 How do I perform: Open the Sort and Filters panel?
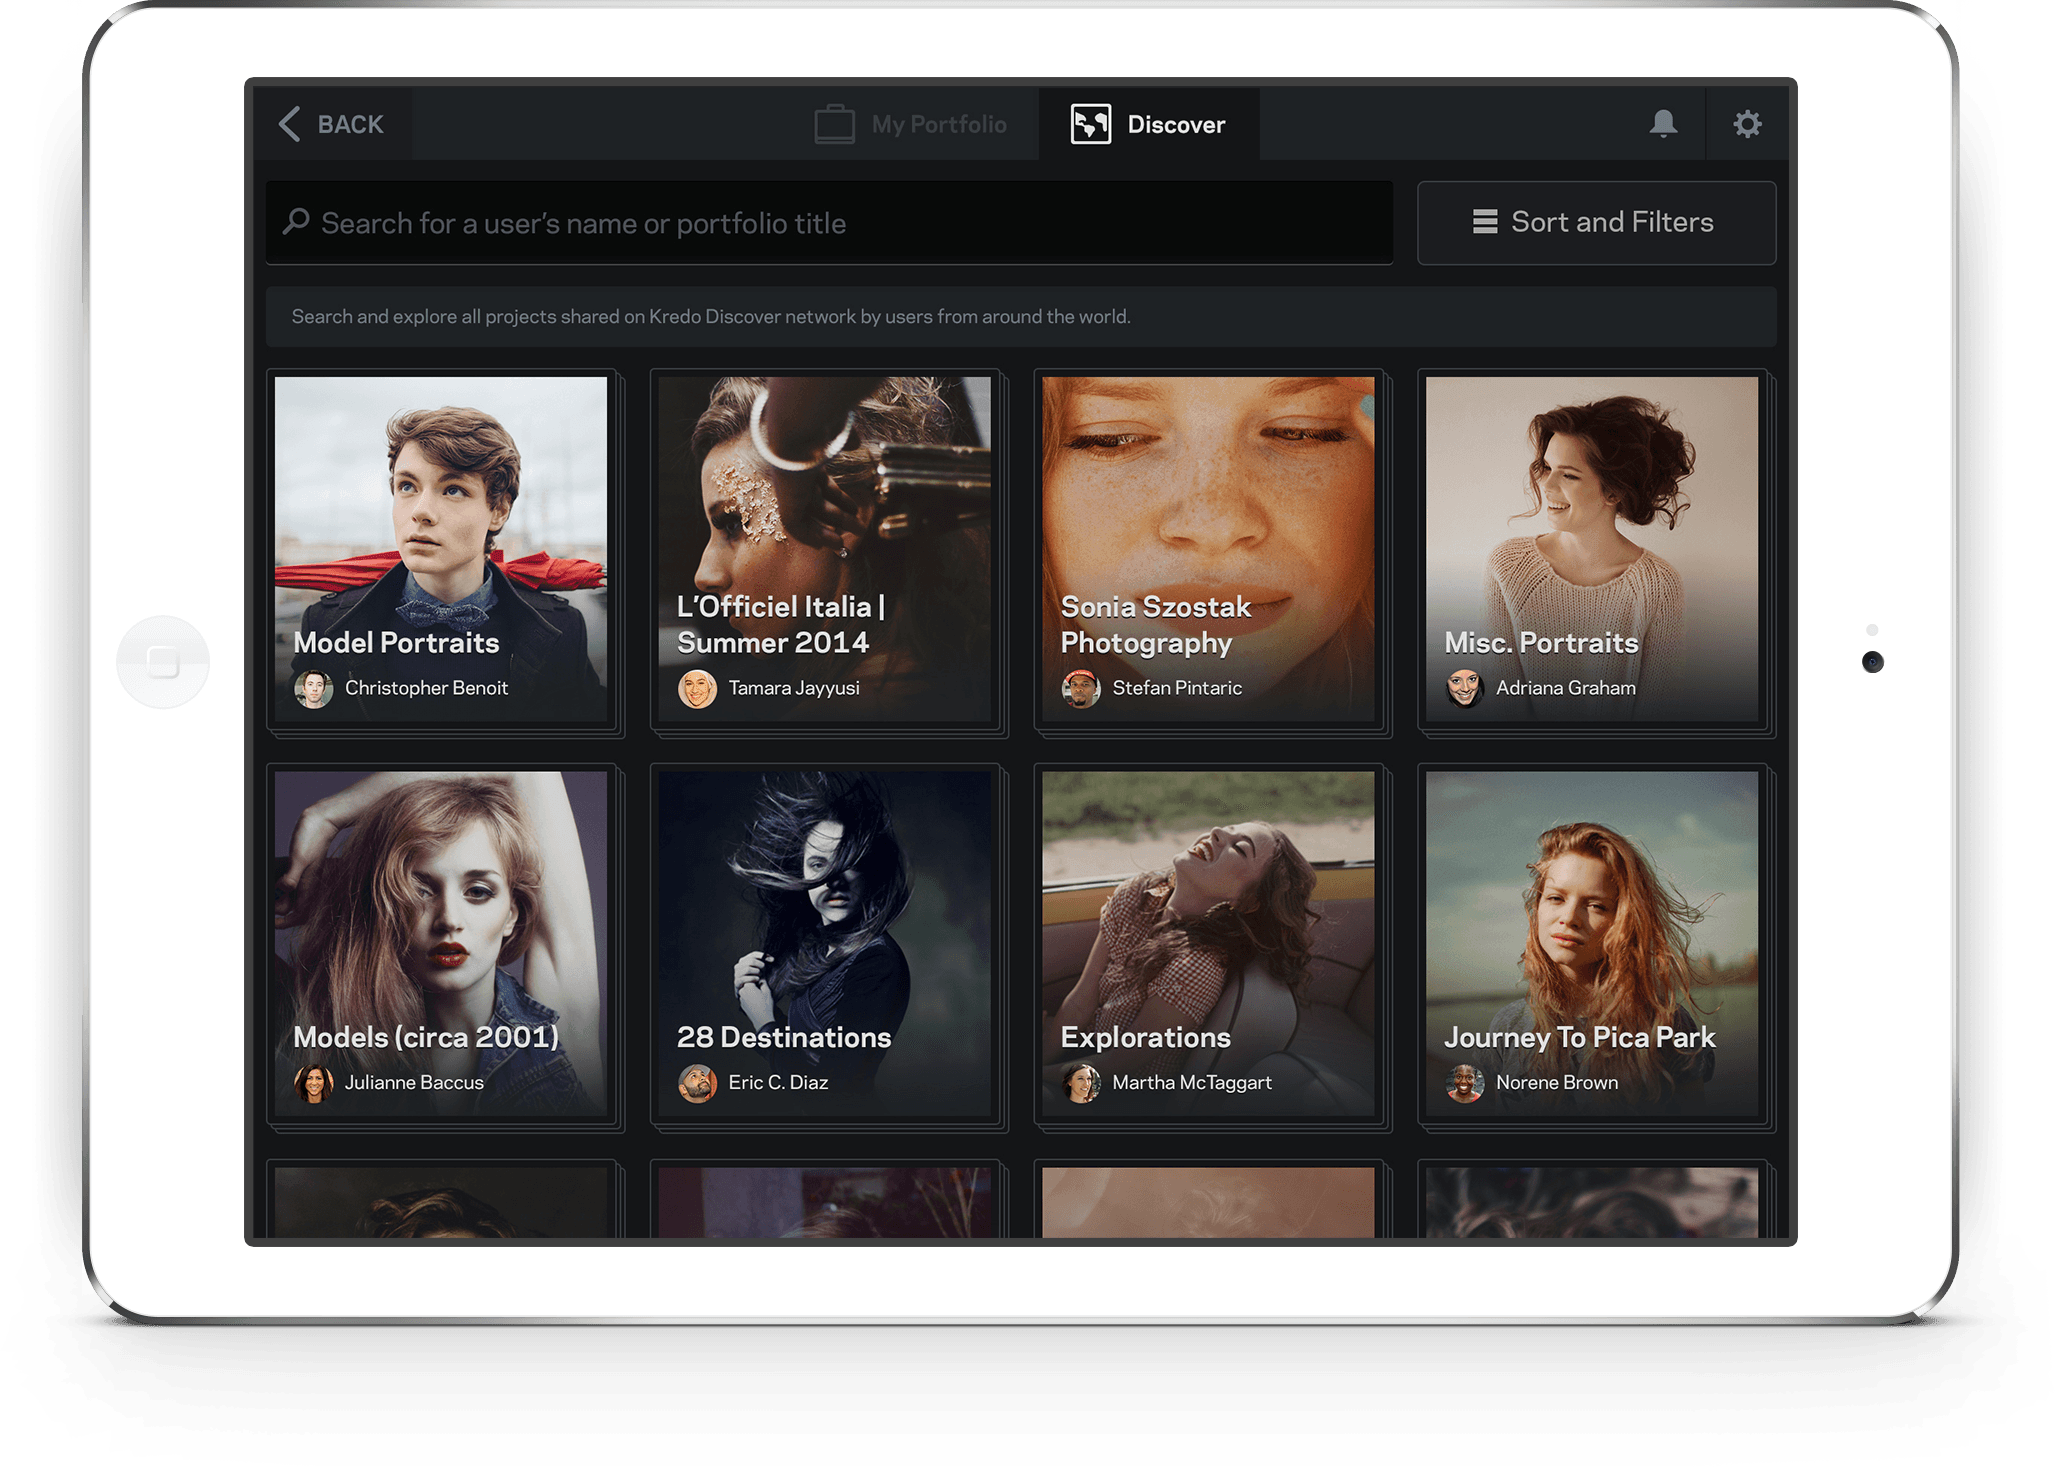point(1596,222)
